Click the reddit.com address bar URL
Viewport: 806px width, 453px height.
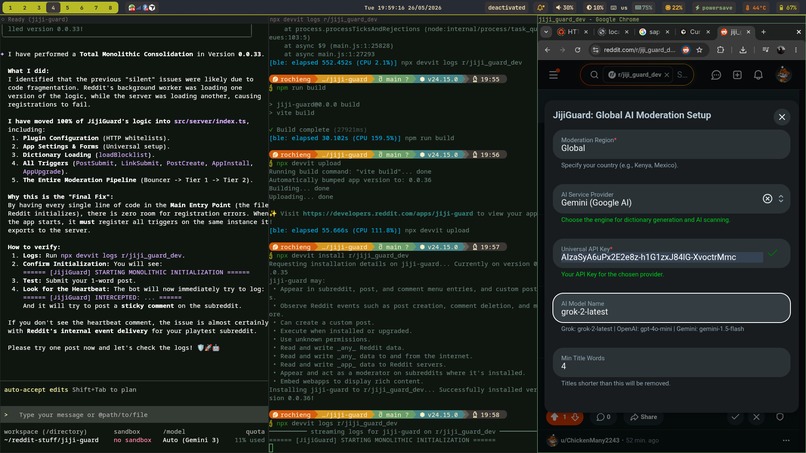(639, 50)
